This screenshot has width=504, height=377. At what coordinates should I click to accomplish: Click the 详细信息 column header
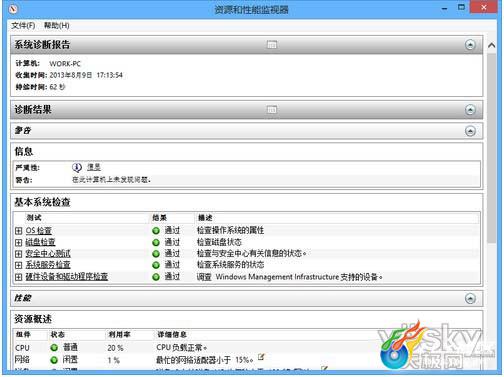pyautogui.click(x=172, y=334)
